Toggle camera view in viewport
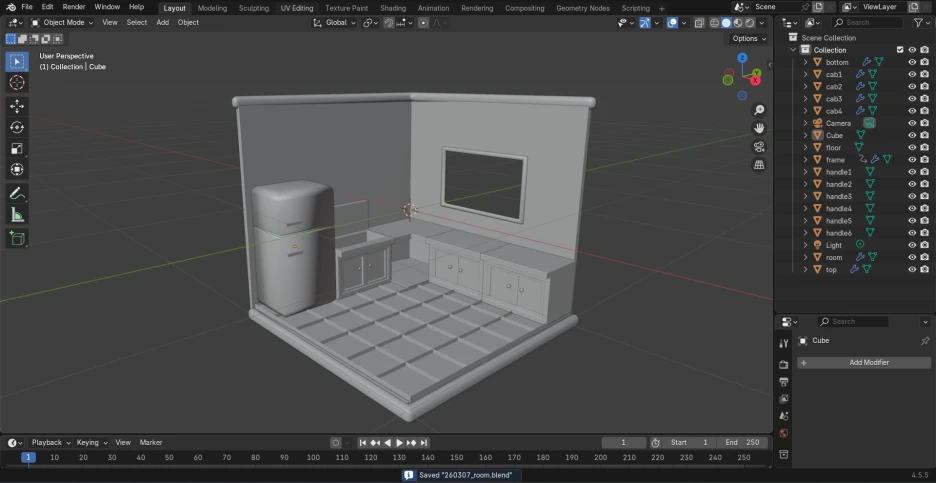Image resolution: width=936 pixels, height=483 pixels. (759, 146)
